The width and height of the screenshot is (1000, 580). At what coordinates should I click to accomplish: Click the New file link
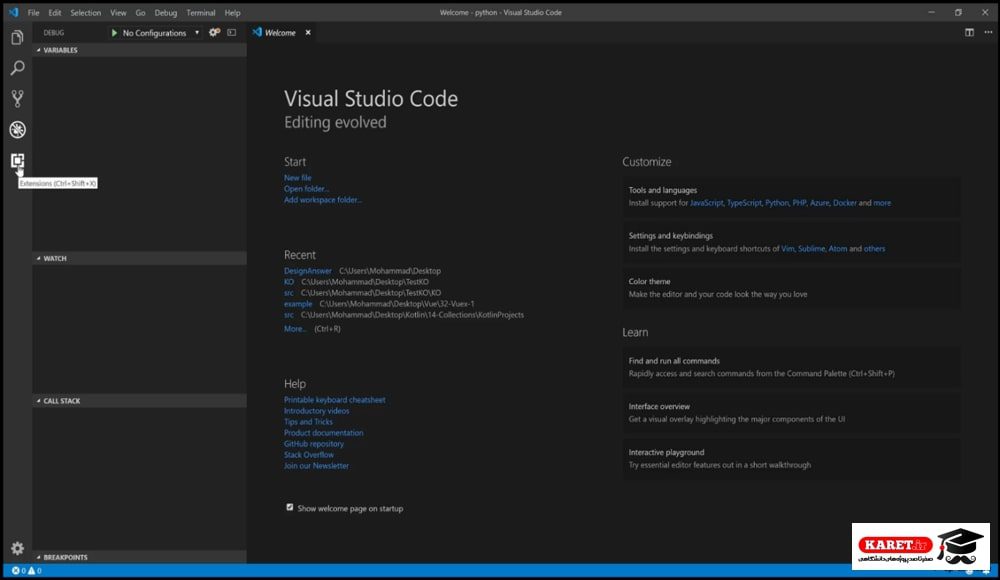tap(298, 178)
